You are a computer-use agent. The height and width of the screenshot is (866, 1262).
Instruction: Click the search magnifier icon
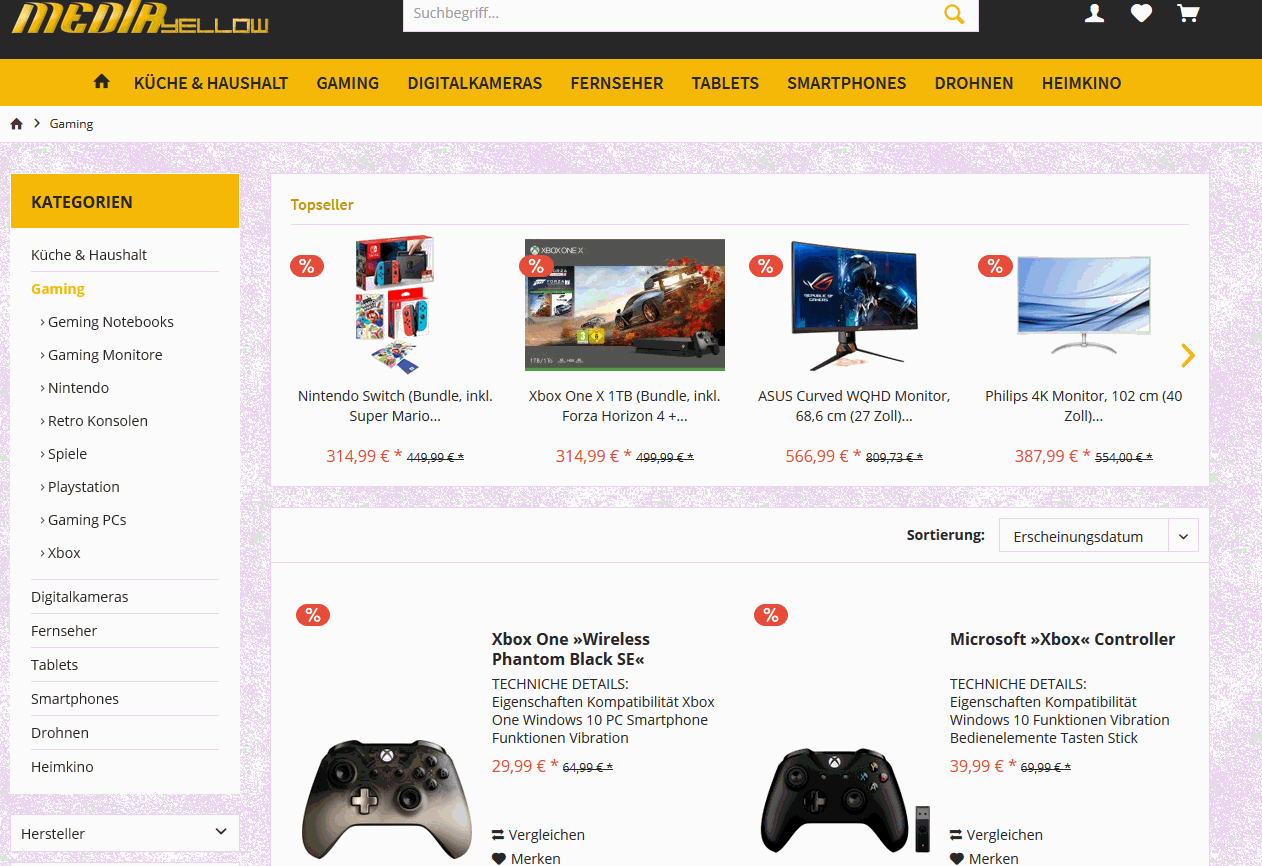pos(954,14)
